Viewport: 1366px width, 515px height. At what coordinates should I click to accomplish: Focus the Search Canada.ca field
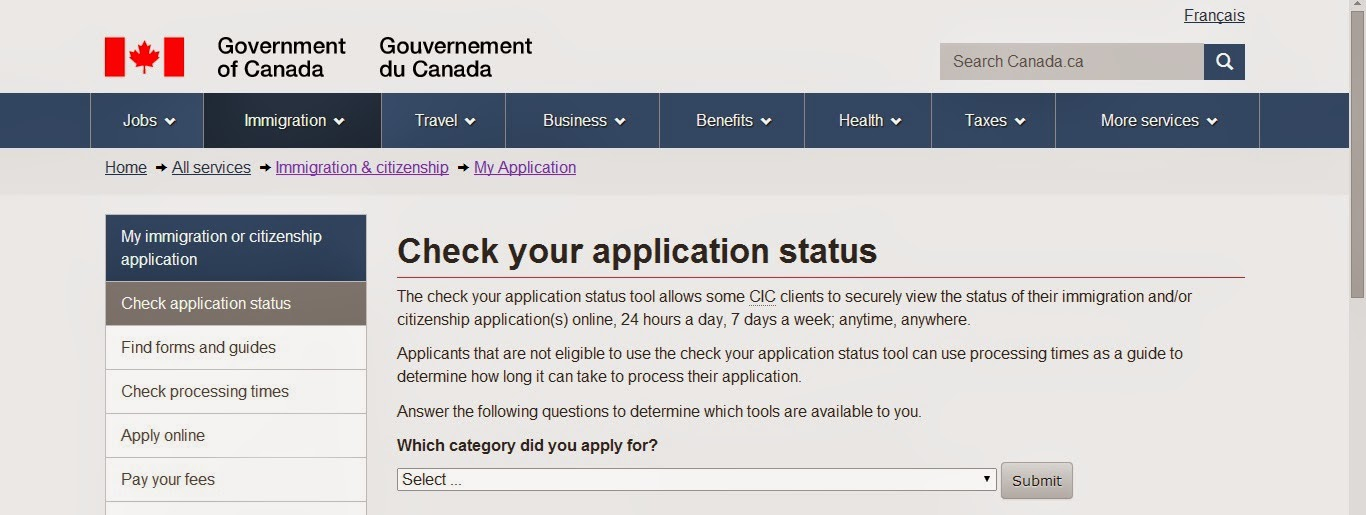coord(1072,62)
